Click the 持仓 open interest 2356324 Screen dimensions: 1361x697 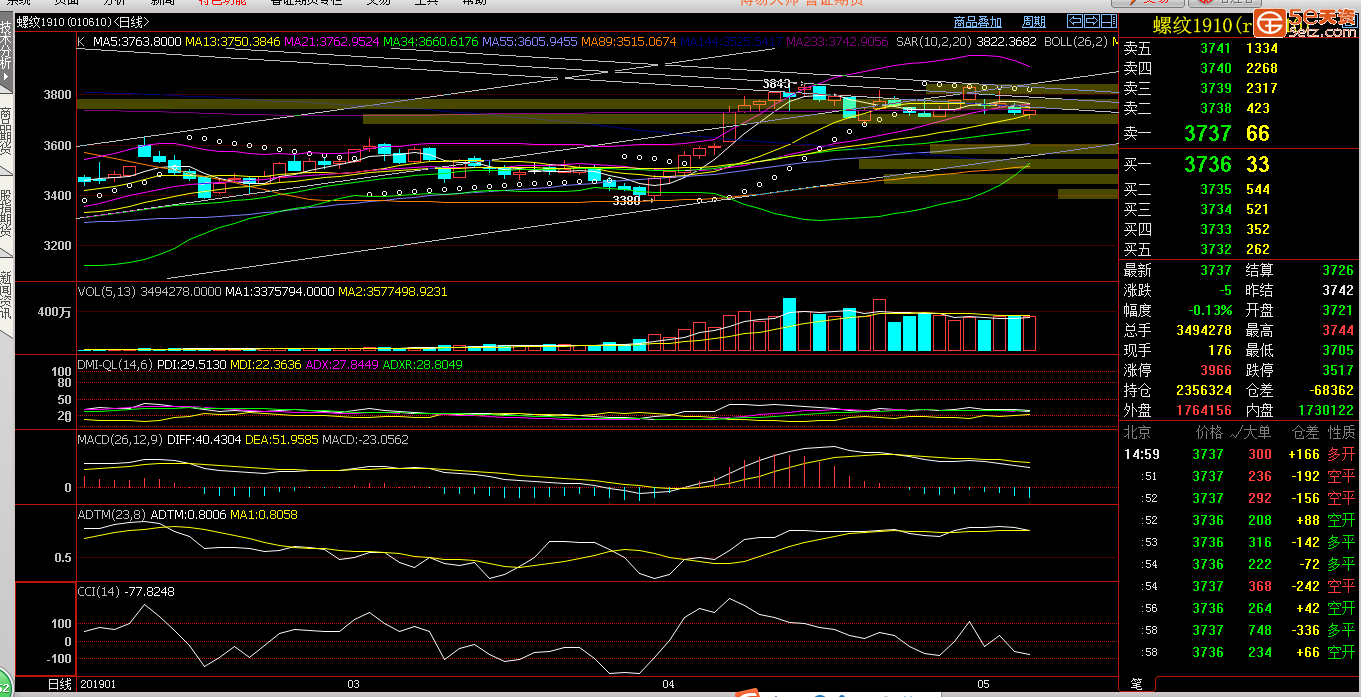pyautogui.click(x=1204, y=390)
